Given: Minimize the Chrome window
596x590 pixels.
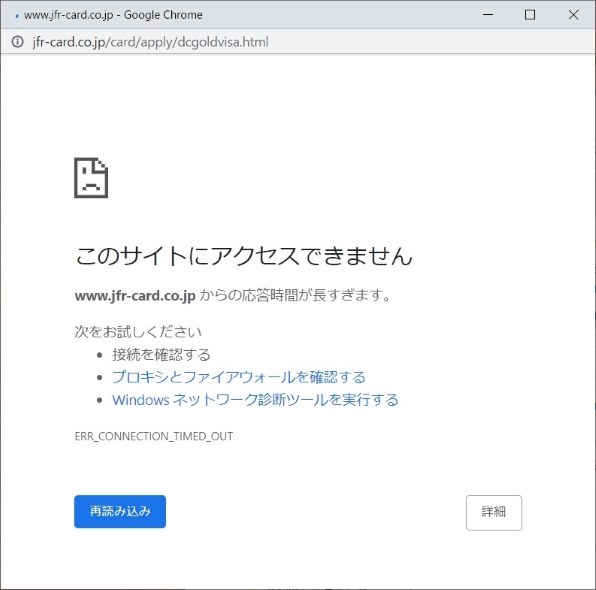Looking at the screenshot, I should point(488,15).
